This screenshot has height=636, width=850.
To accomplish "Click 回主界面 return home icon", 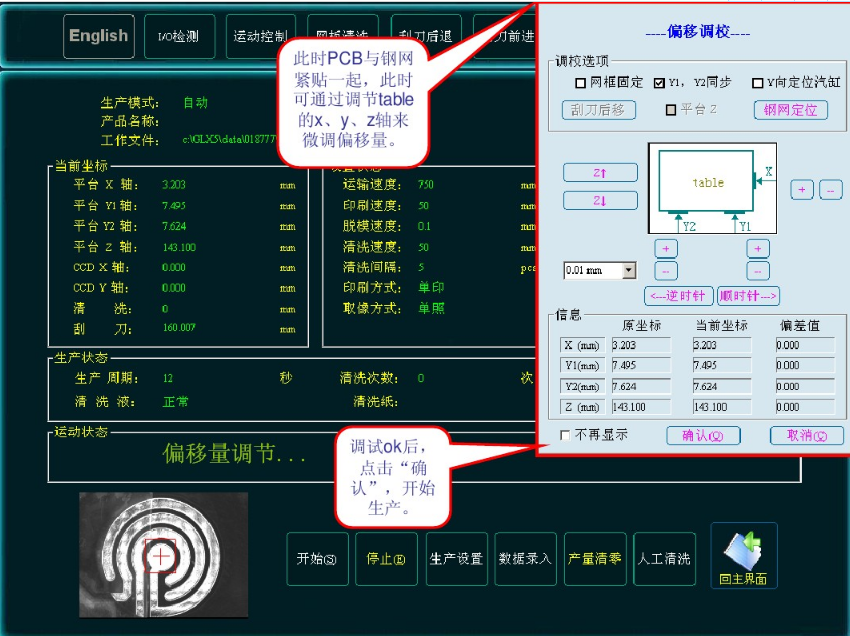I will 743,555.
